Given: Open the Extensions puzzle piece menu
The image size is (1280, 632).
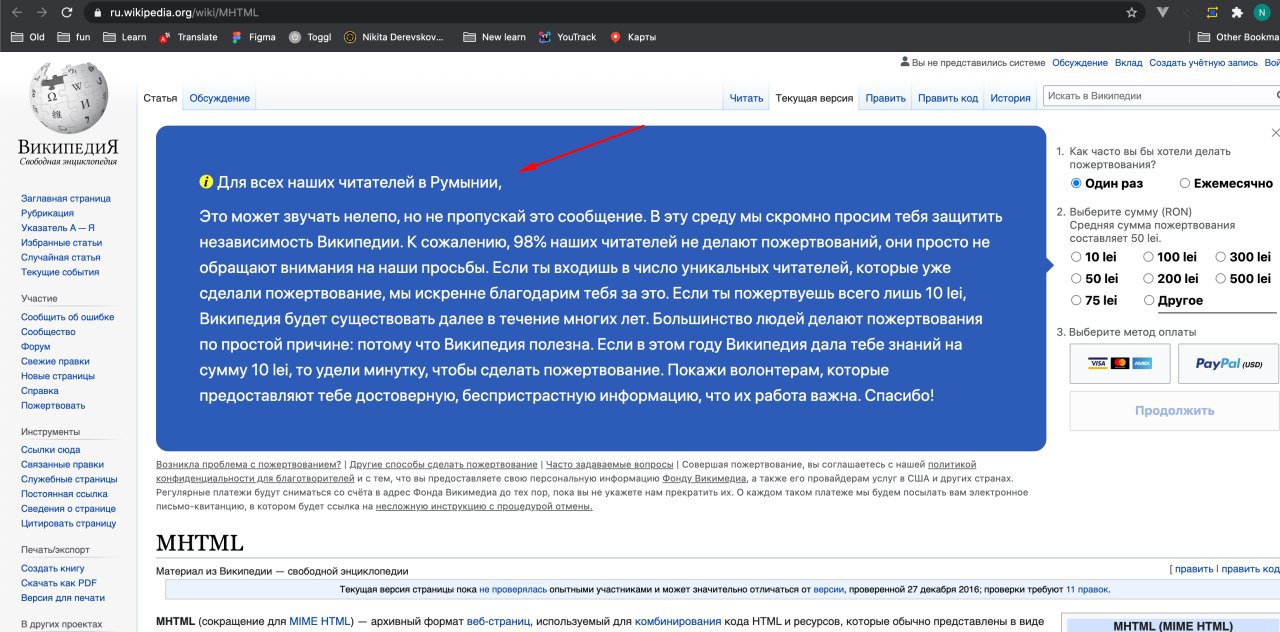Looking at the screenshot, I should click(1237, 13).
